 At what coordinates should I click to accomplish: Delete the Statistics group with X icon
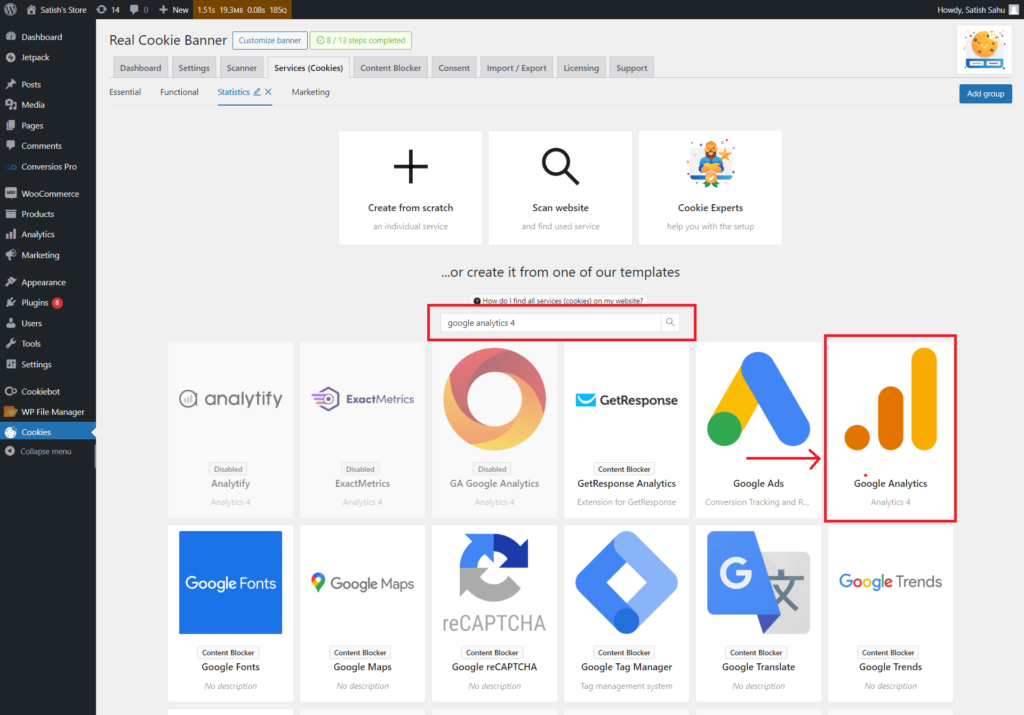tap(268, 92)
